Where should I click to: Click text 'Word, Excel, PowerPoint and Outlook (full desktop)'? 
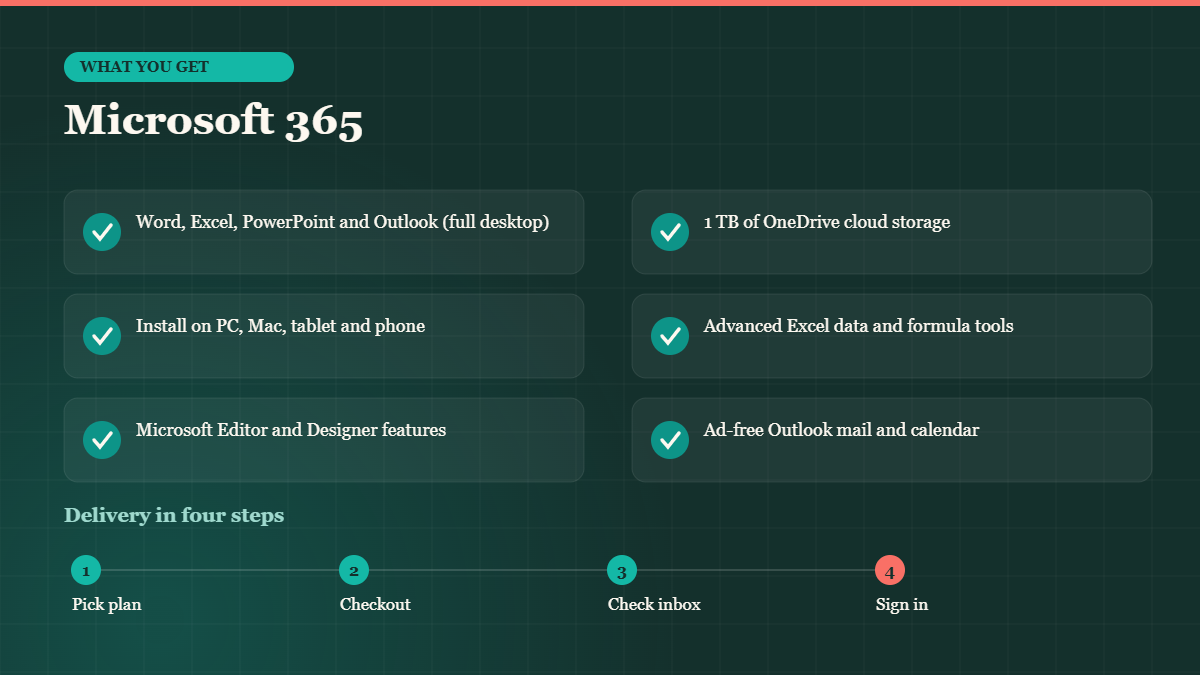point(342,222)
